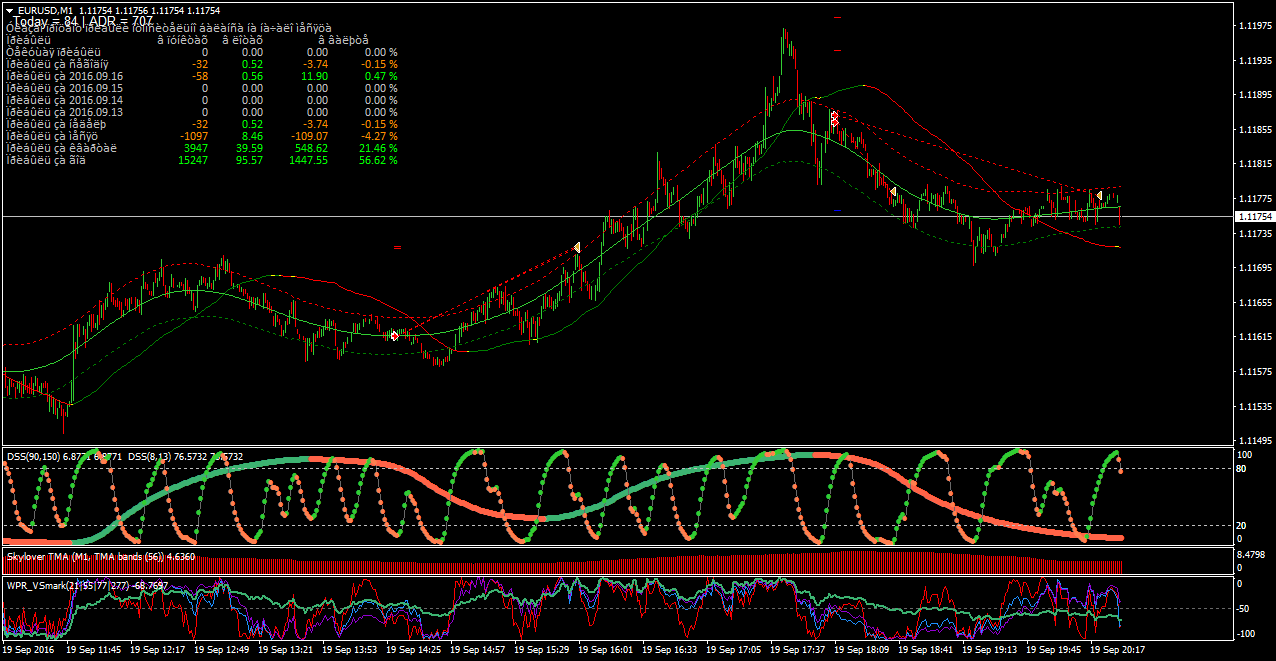Click the '19 Sep 20:17' time axis label
The height and width of the screenshot is (661, 1276).
click(1117, 650)
